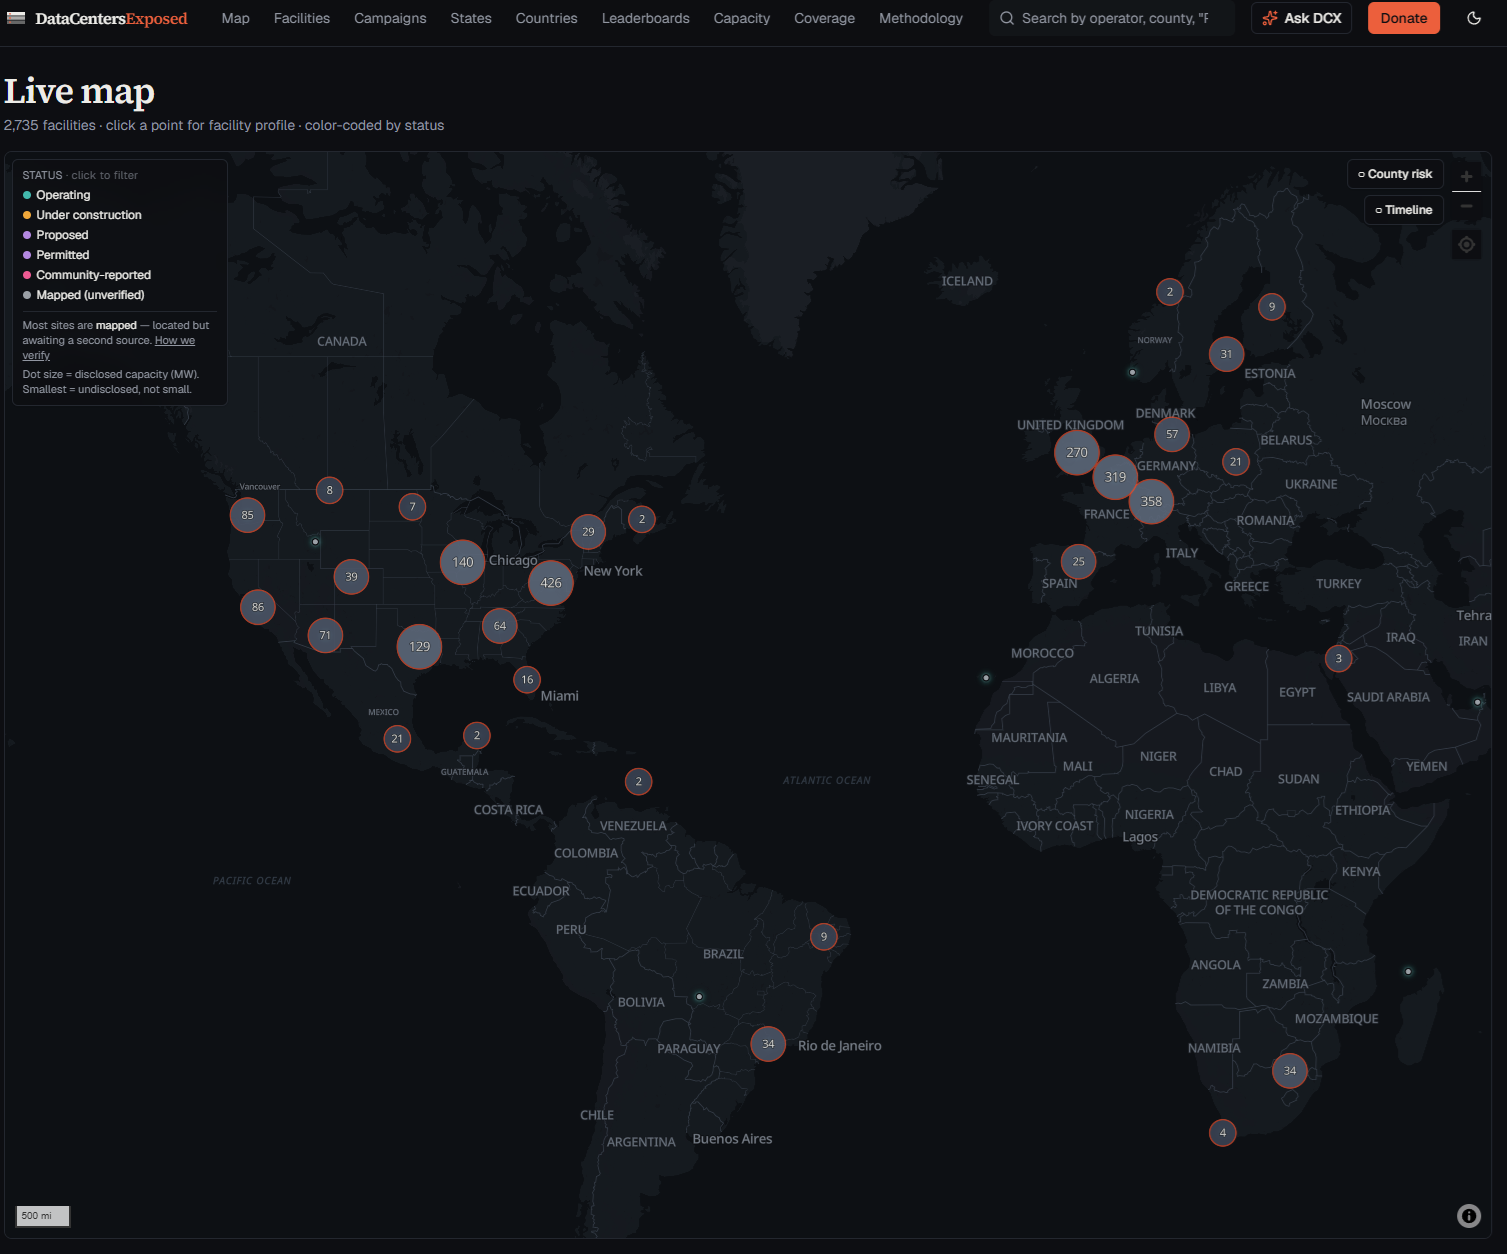1507x1254 pixels.
Task: Open the 29 cluster northeast of Chicago
Action: point(588,532)
